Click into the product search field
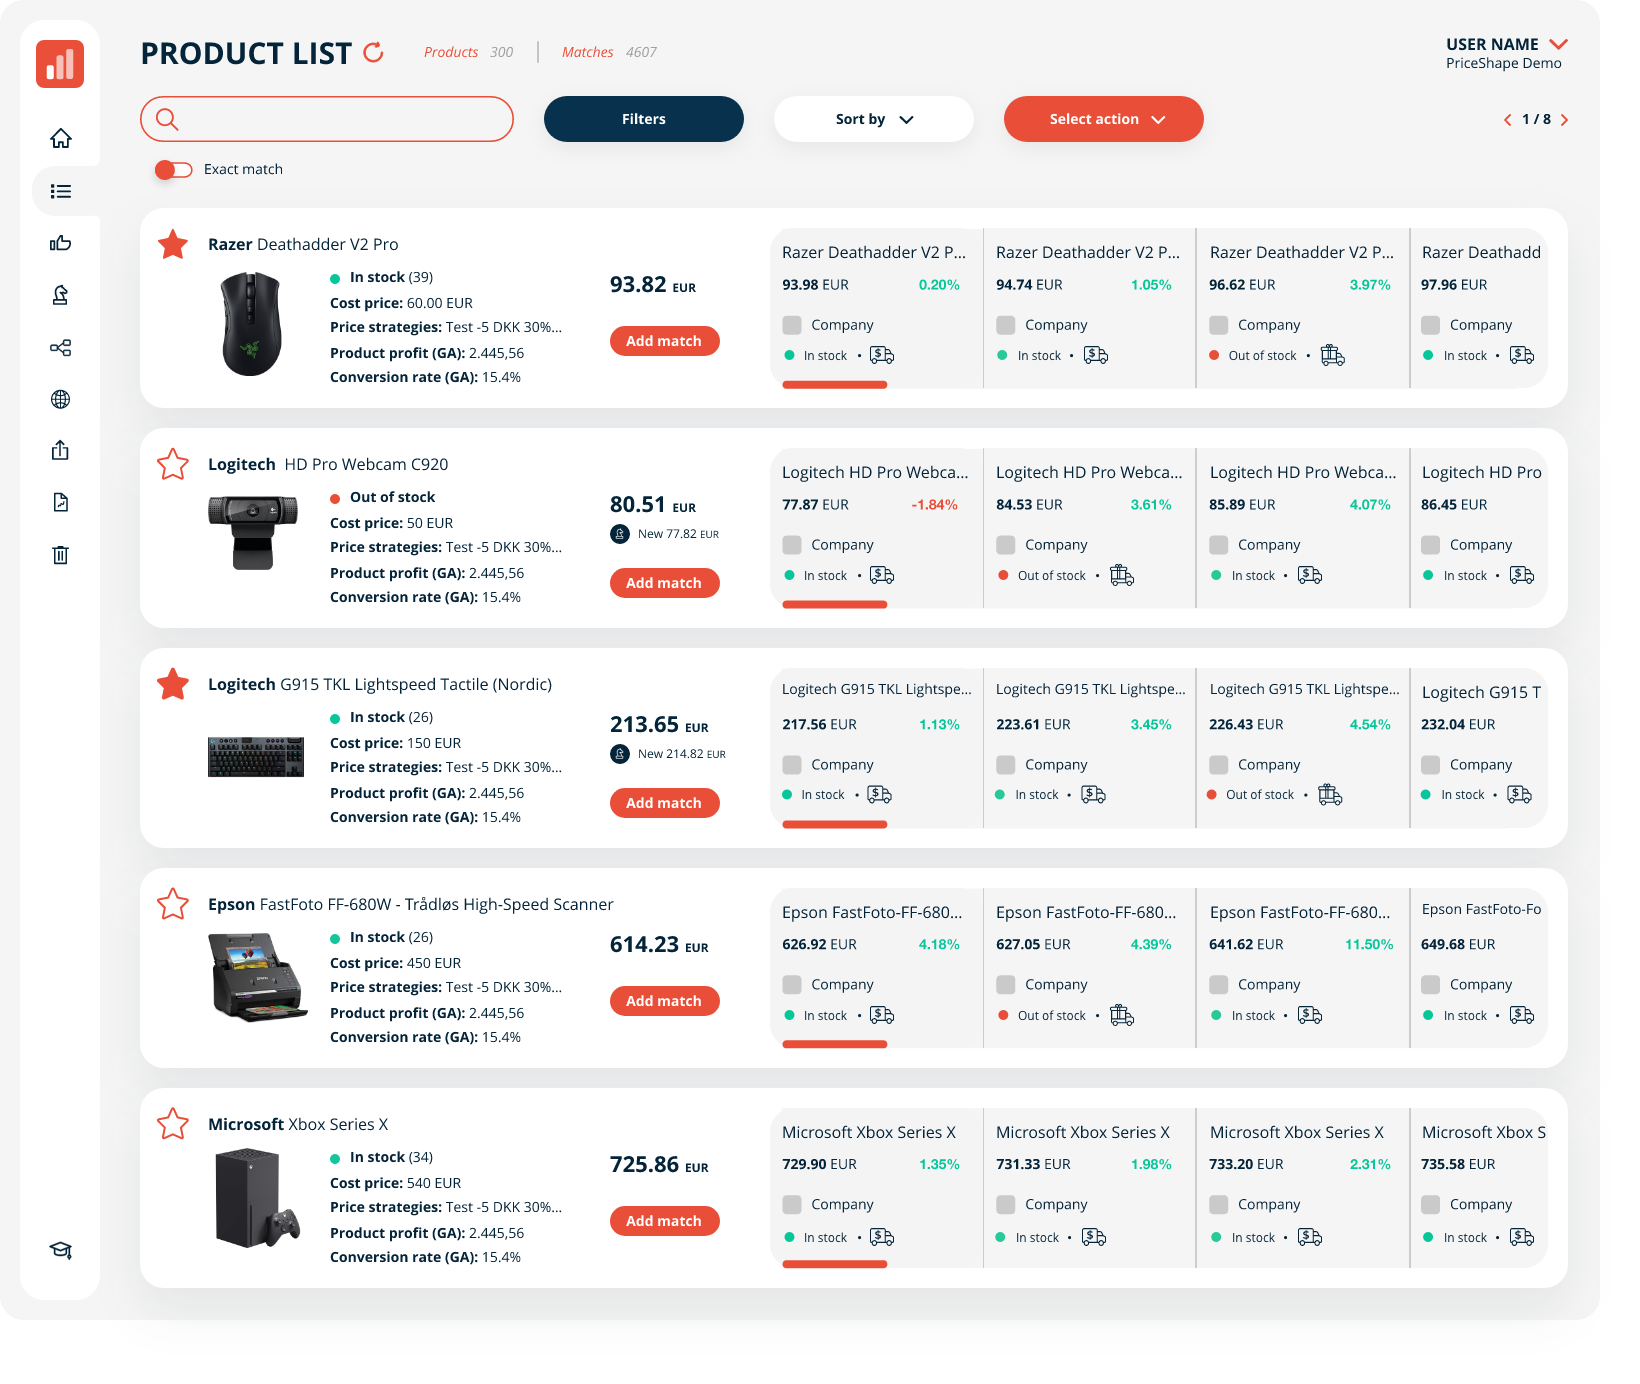 pos(327,119)
